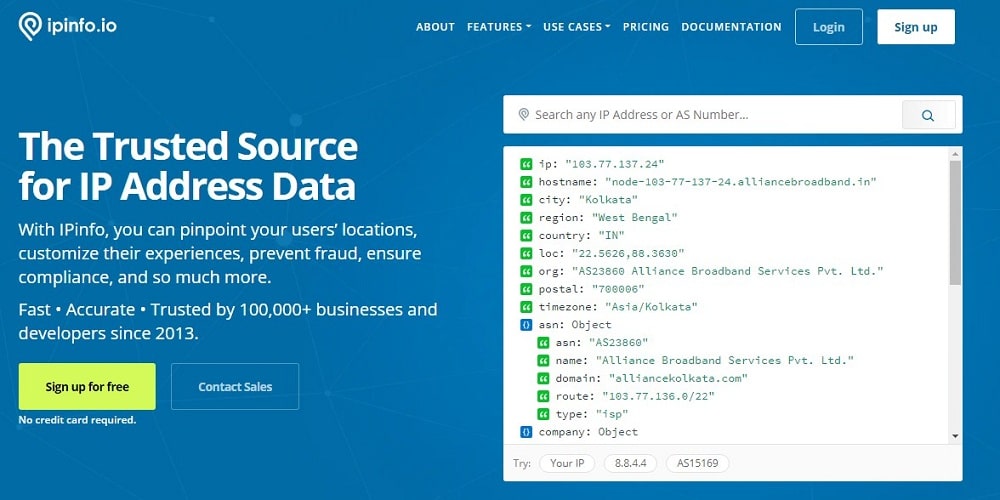This screenshot has width=1000, height=500.
Task: Expand the company Object node
Action: (x=526, y=432)
